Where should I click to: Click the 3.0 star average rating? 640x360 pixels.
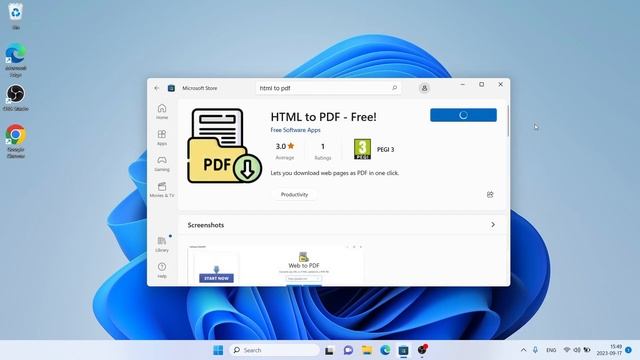coord(285,151)
